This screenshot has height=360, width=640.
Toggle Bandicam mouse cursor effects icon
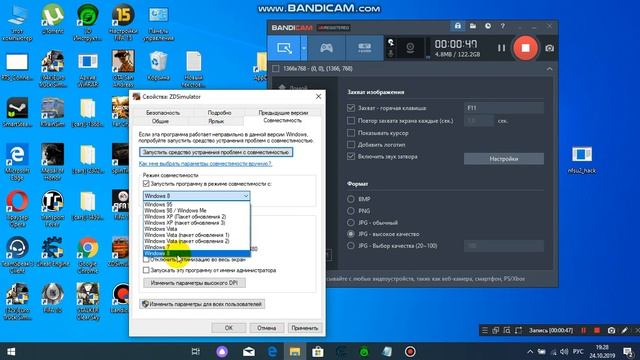tap(391, 42)
